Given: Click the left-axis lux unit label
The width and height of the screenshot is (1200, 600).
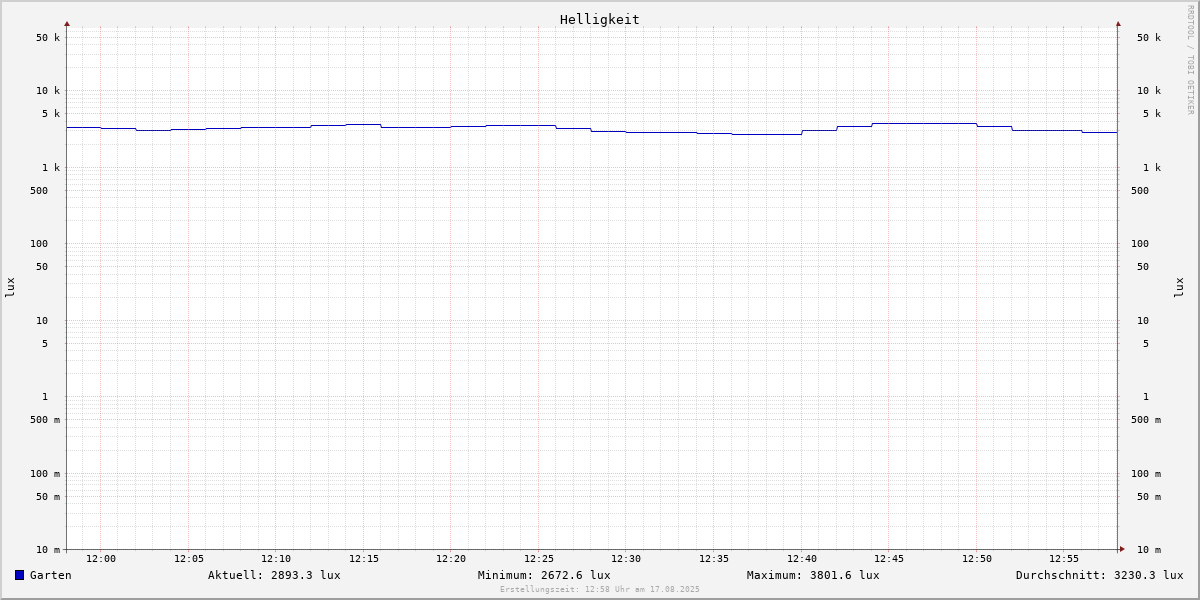Looking at the screenshot, I should (x=10, y=287).
